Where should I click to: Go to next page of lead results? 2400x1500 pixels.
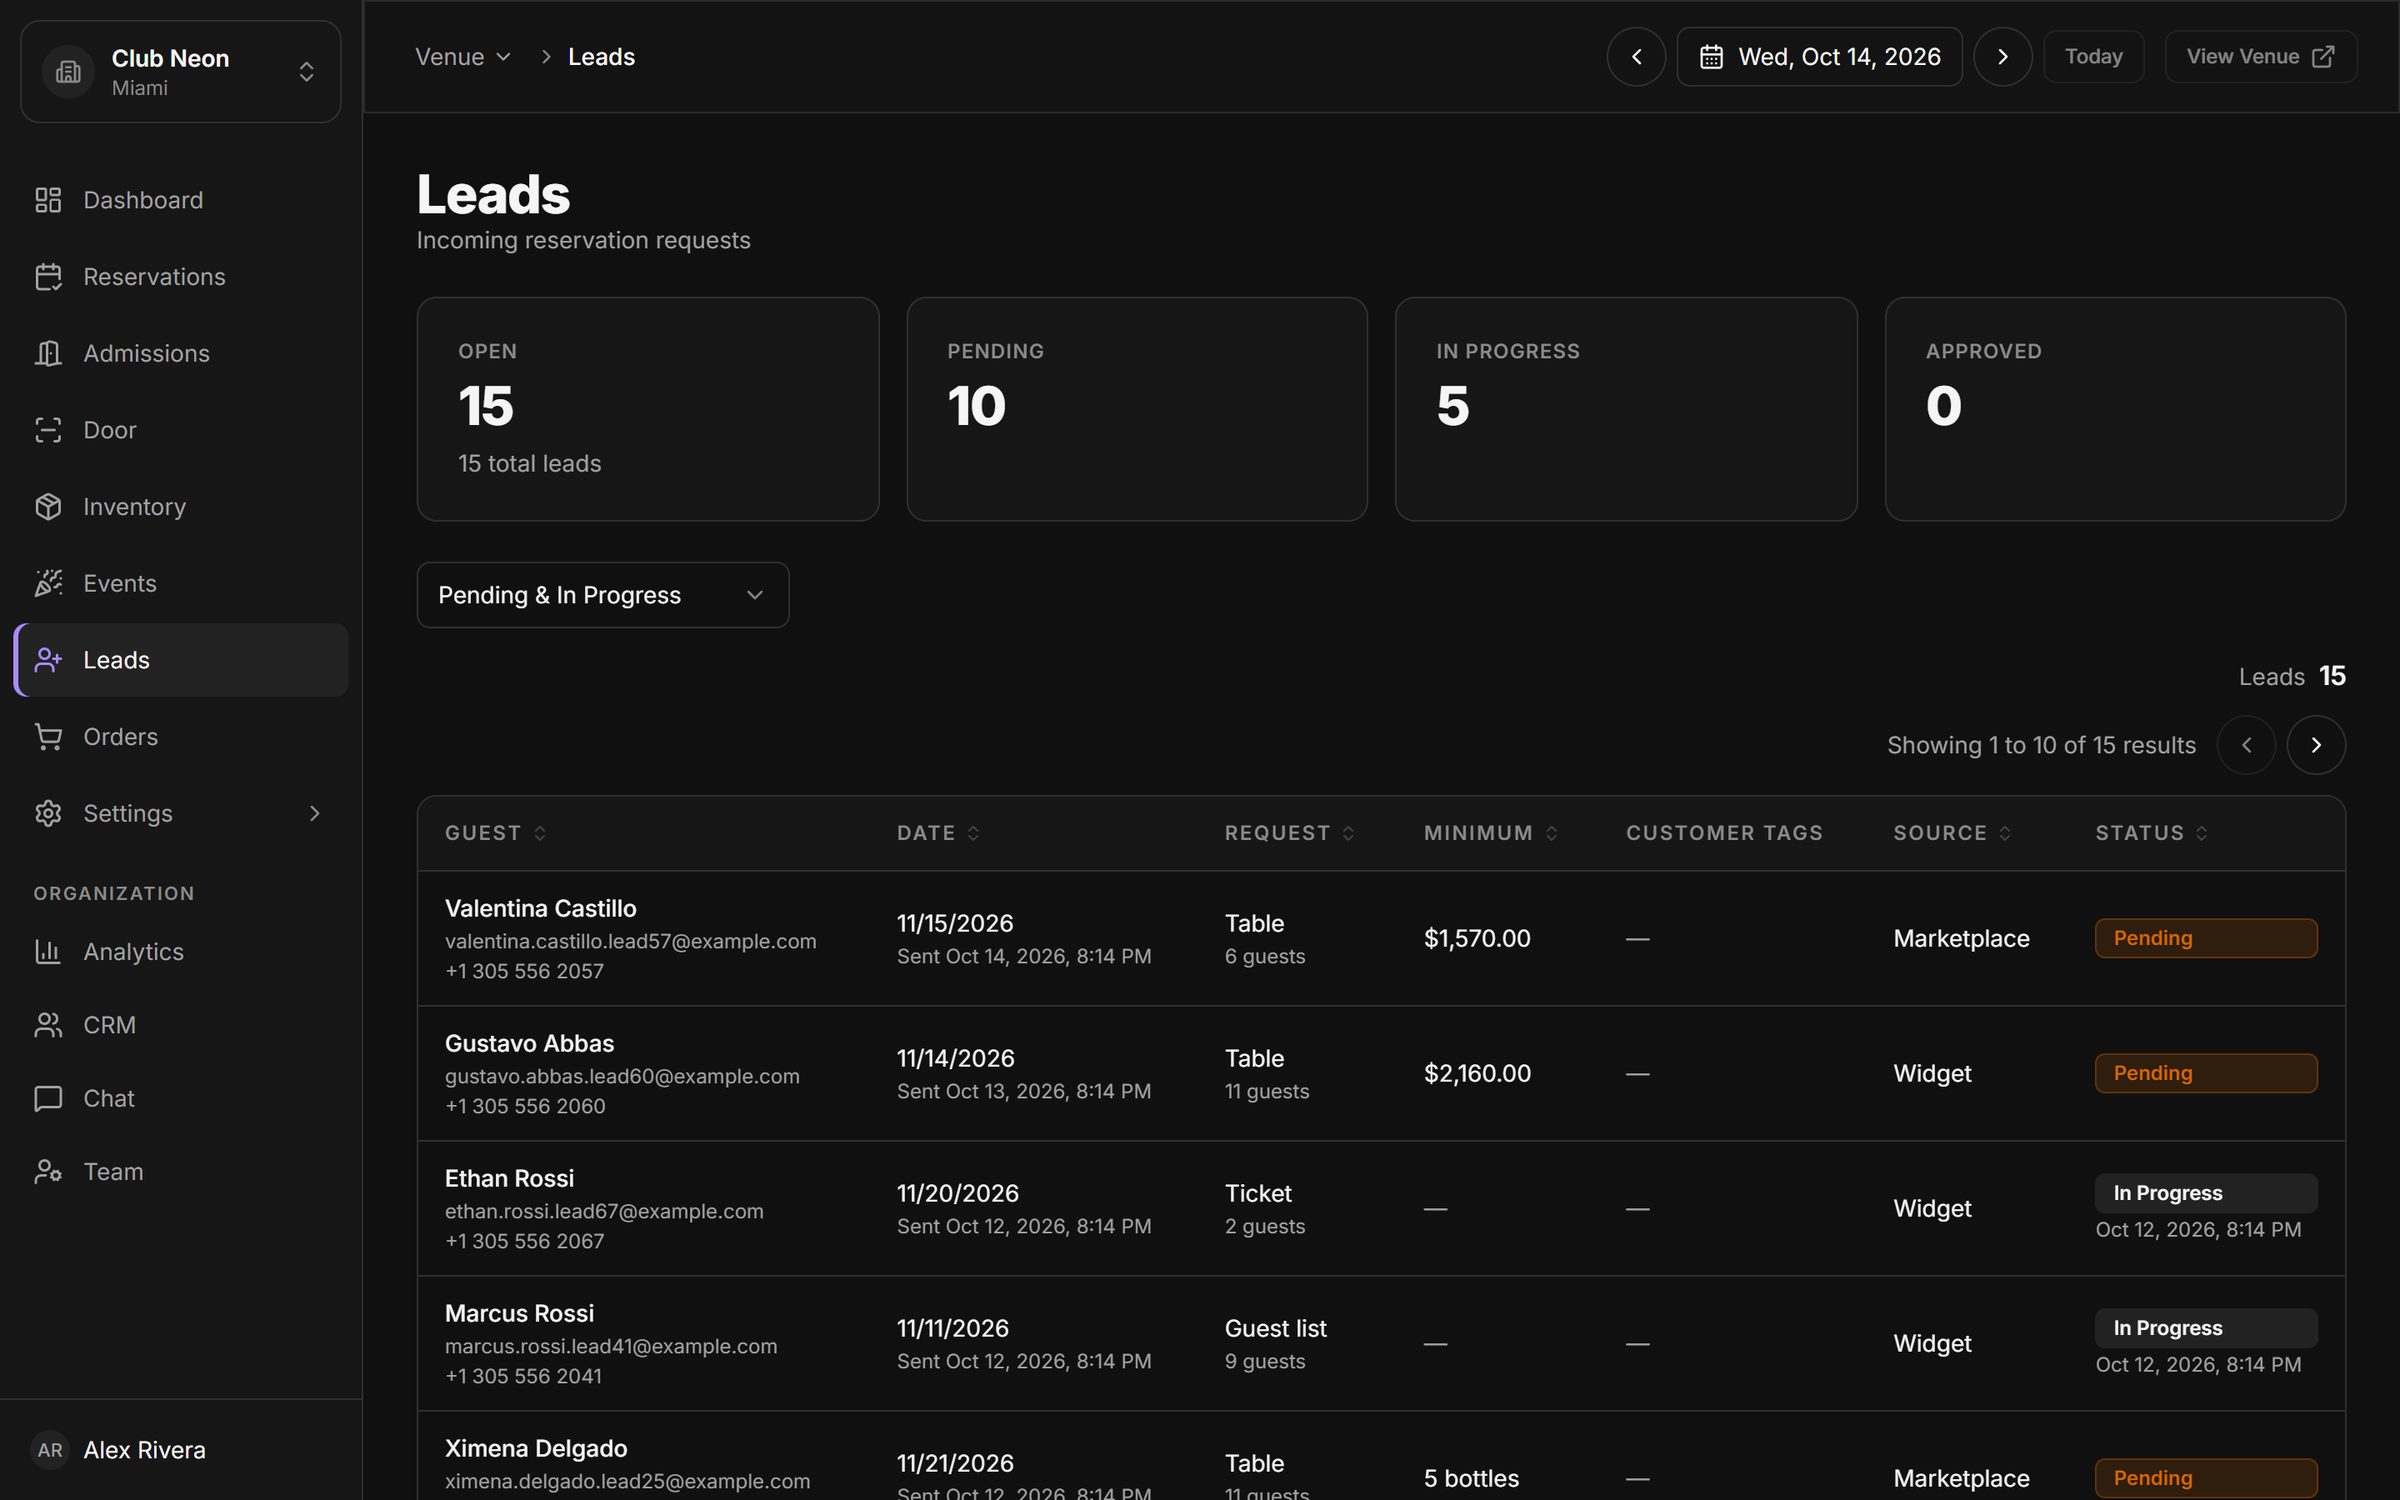pyautogui.click(x=2315, y=745)
